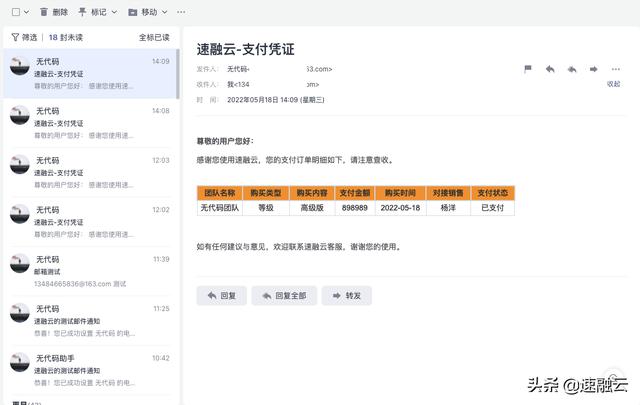The image size is (640, 405).
Task: Click the 已支付 status cell
Action: (x=493, y=208)
